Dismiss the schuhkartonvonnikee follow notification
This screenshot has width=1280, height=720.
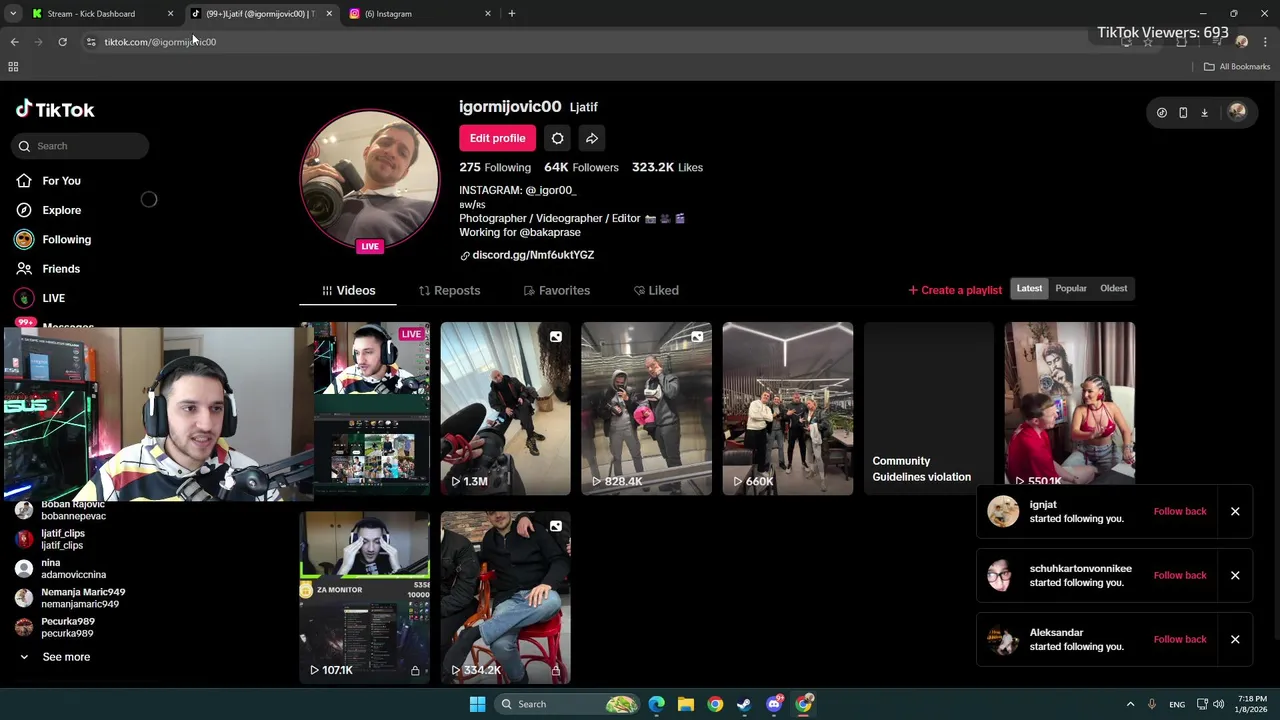[x=1235, y=575]
